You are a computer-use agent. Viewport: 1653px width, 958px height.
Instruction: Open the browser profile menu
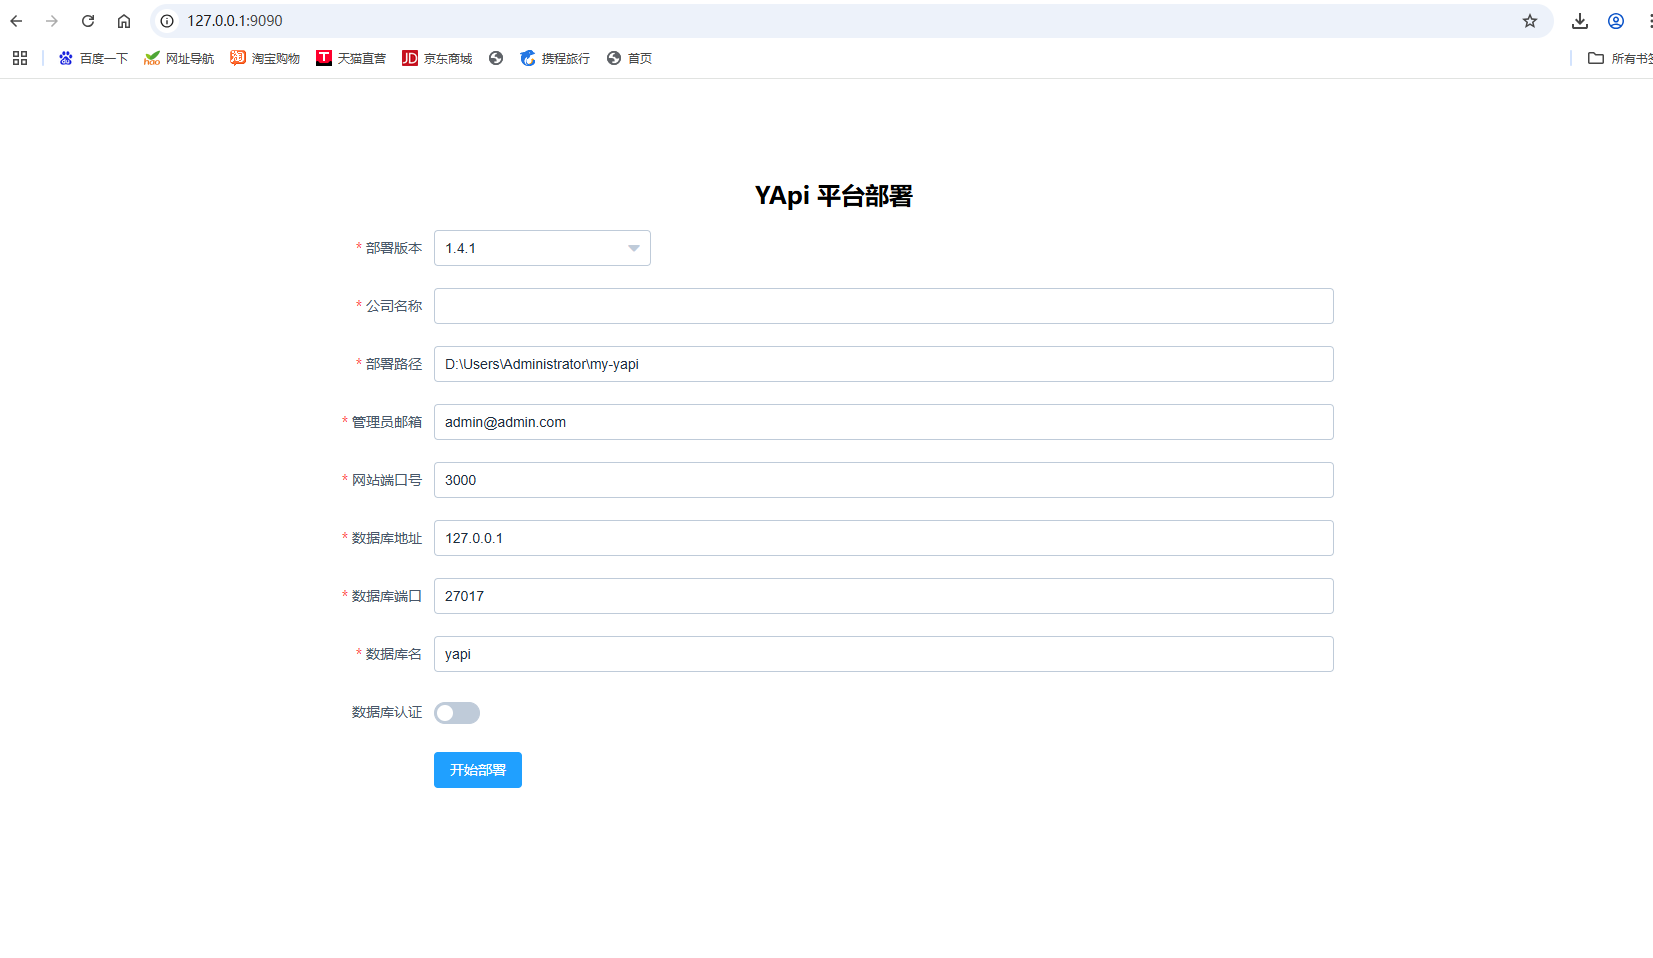pyautogui.click(x=1616, y=21)
